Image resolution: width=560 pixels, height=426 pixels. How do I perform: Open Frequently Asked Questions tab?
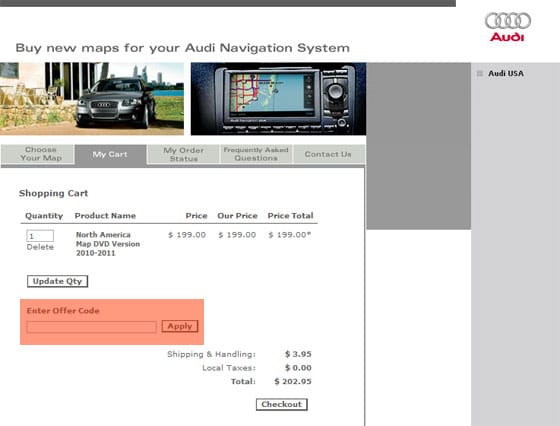(256, 154)
